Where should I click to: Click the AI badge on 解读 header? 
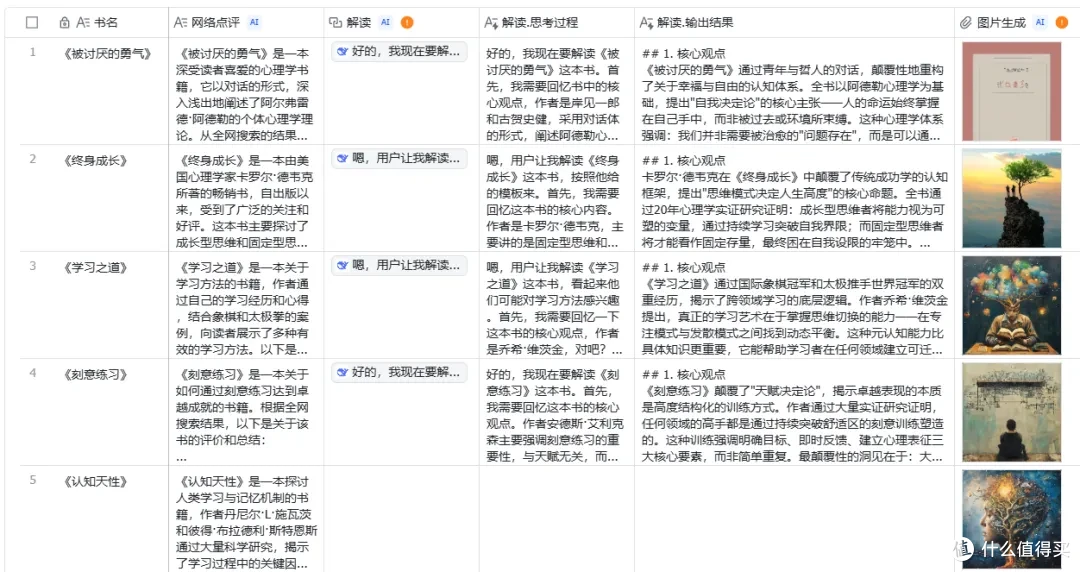click(386, 23)
